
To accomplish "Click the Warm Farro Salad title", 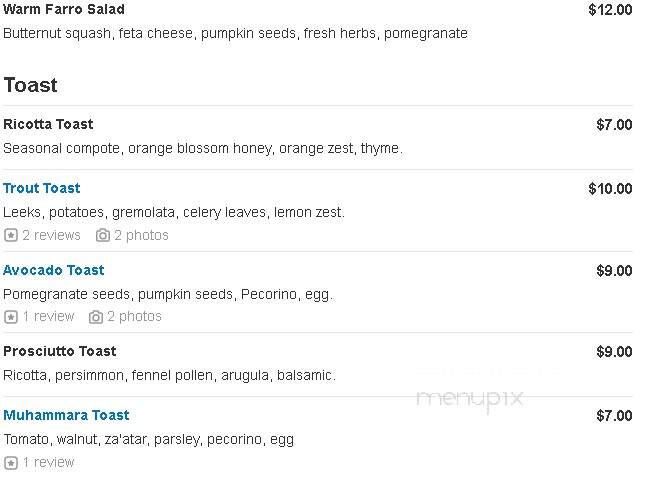I will (64, 9).
